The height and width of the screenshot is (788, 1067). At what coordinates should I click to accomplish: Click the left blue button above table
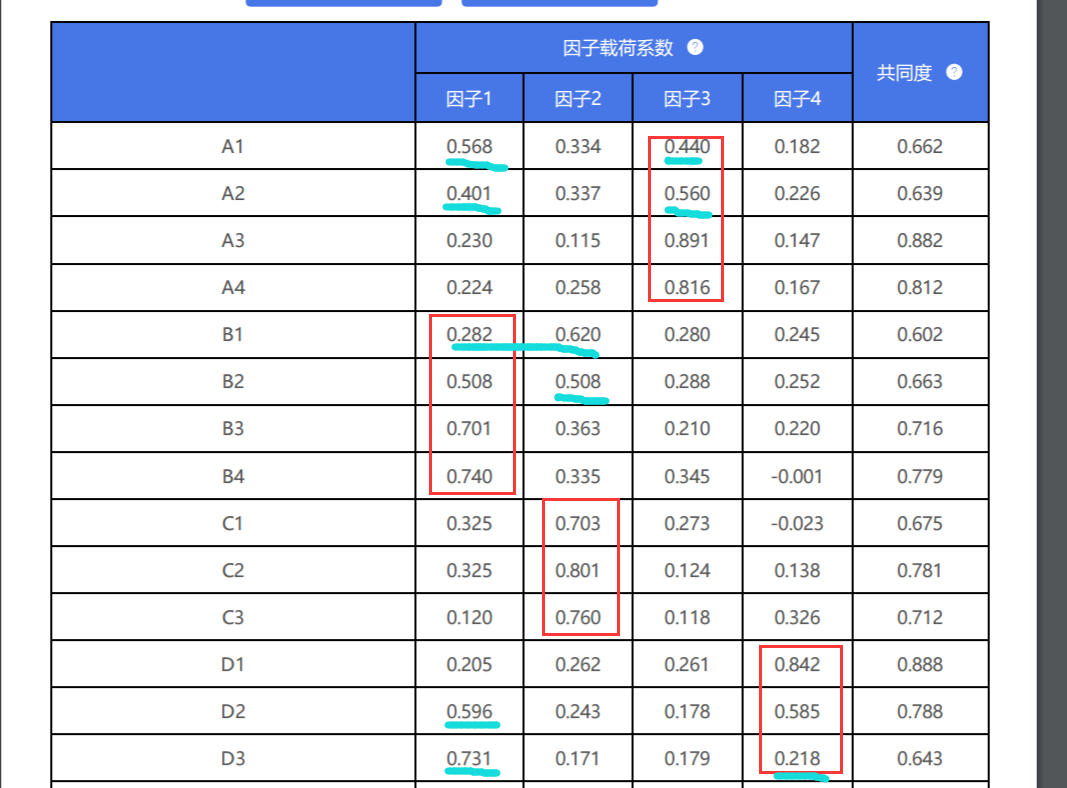point(343,3)
